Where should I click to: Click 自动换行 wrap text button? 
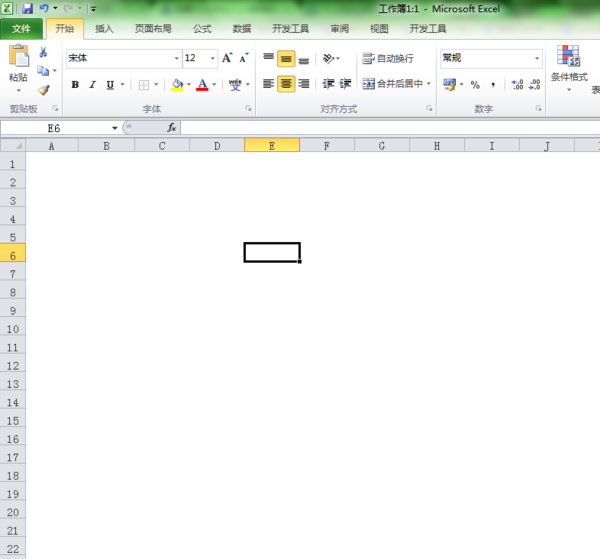(388, 59)
